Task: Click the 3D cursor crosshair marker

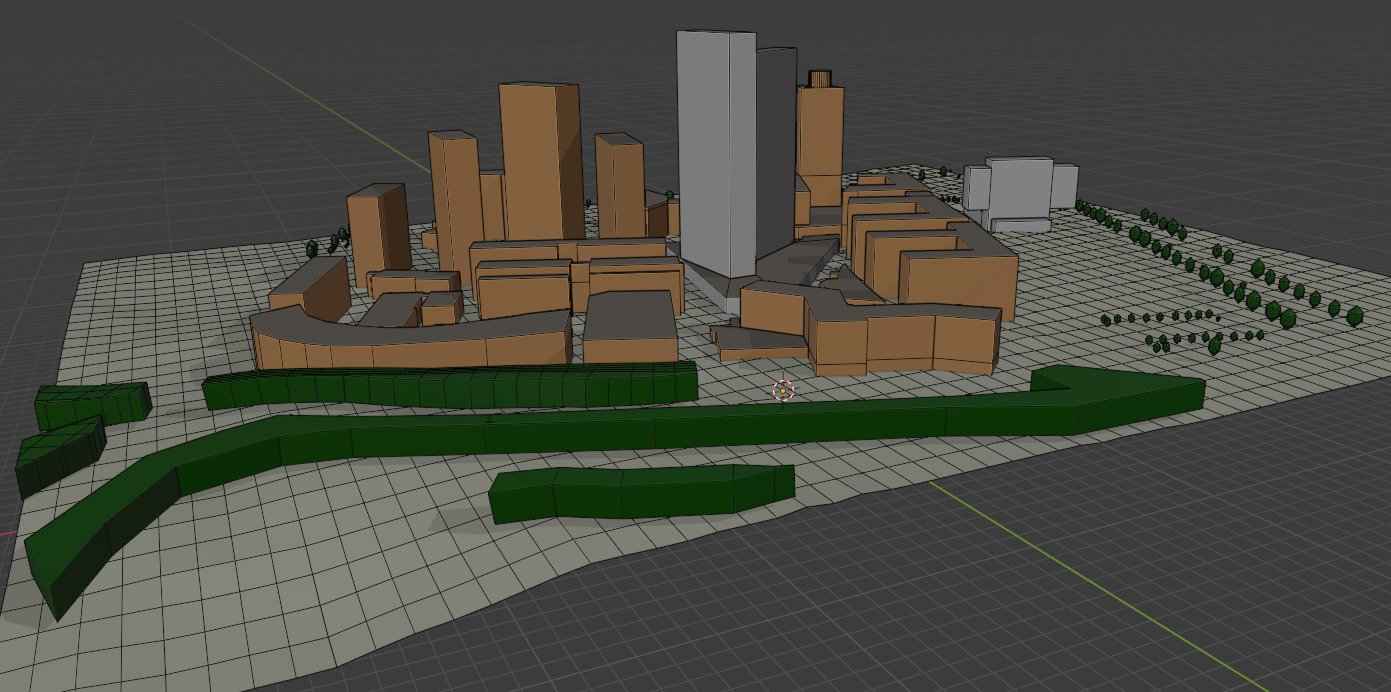Action: (783, 390)
